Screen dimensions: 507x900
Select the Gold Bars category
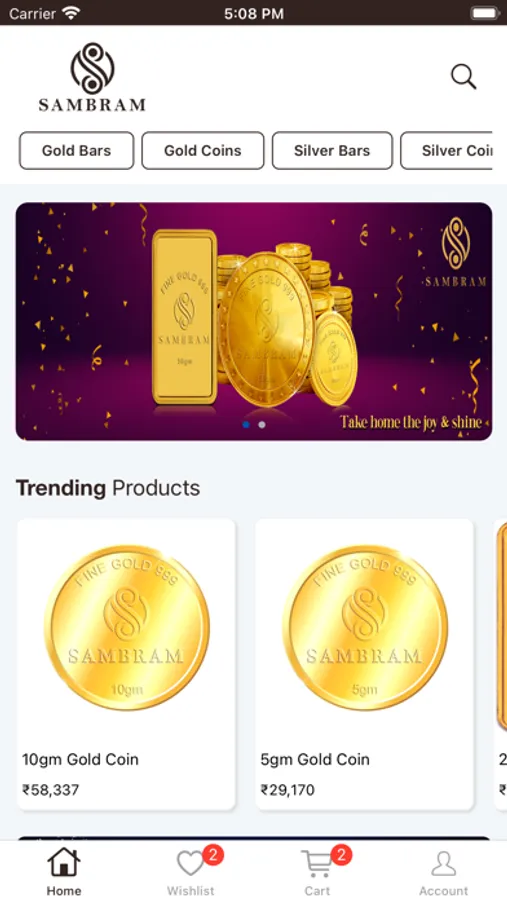pos(76,150)
